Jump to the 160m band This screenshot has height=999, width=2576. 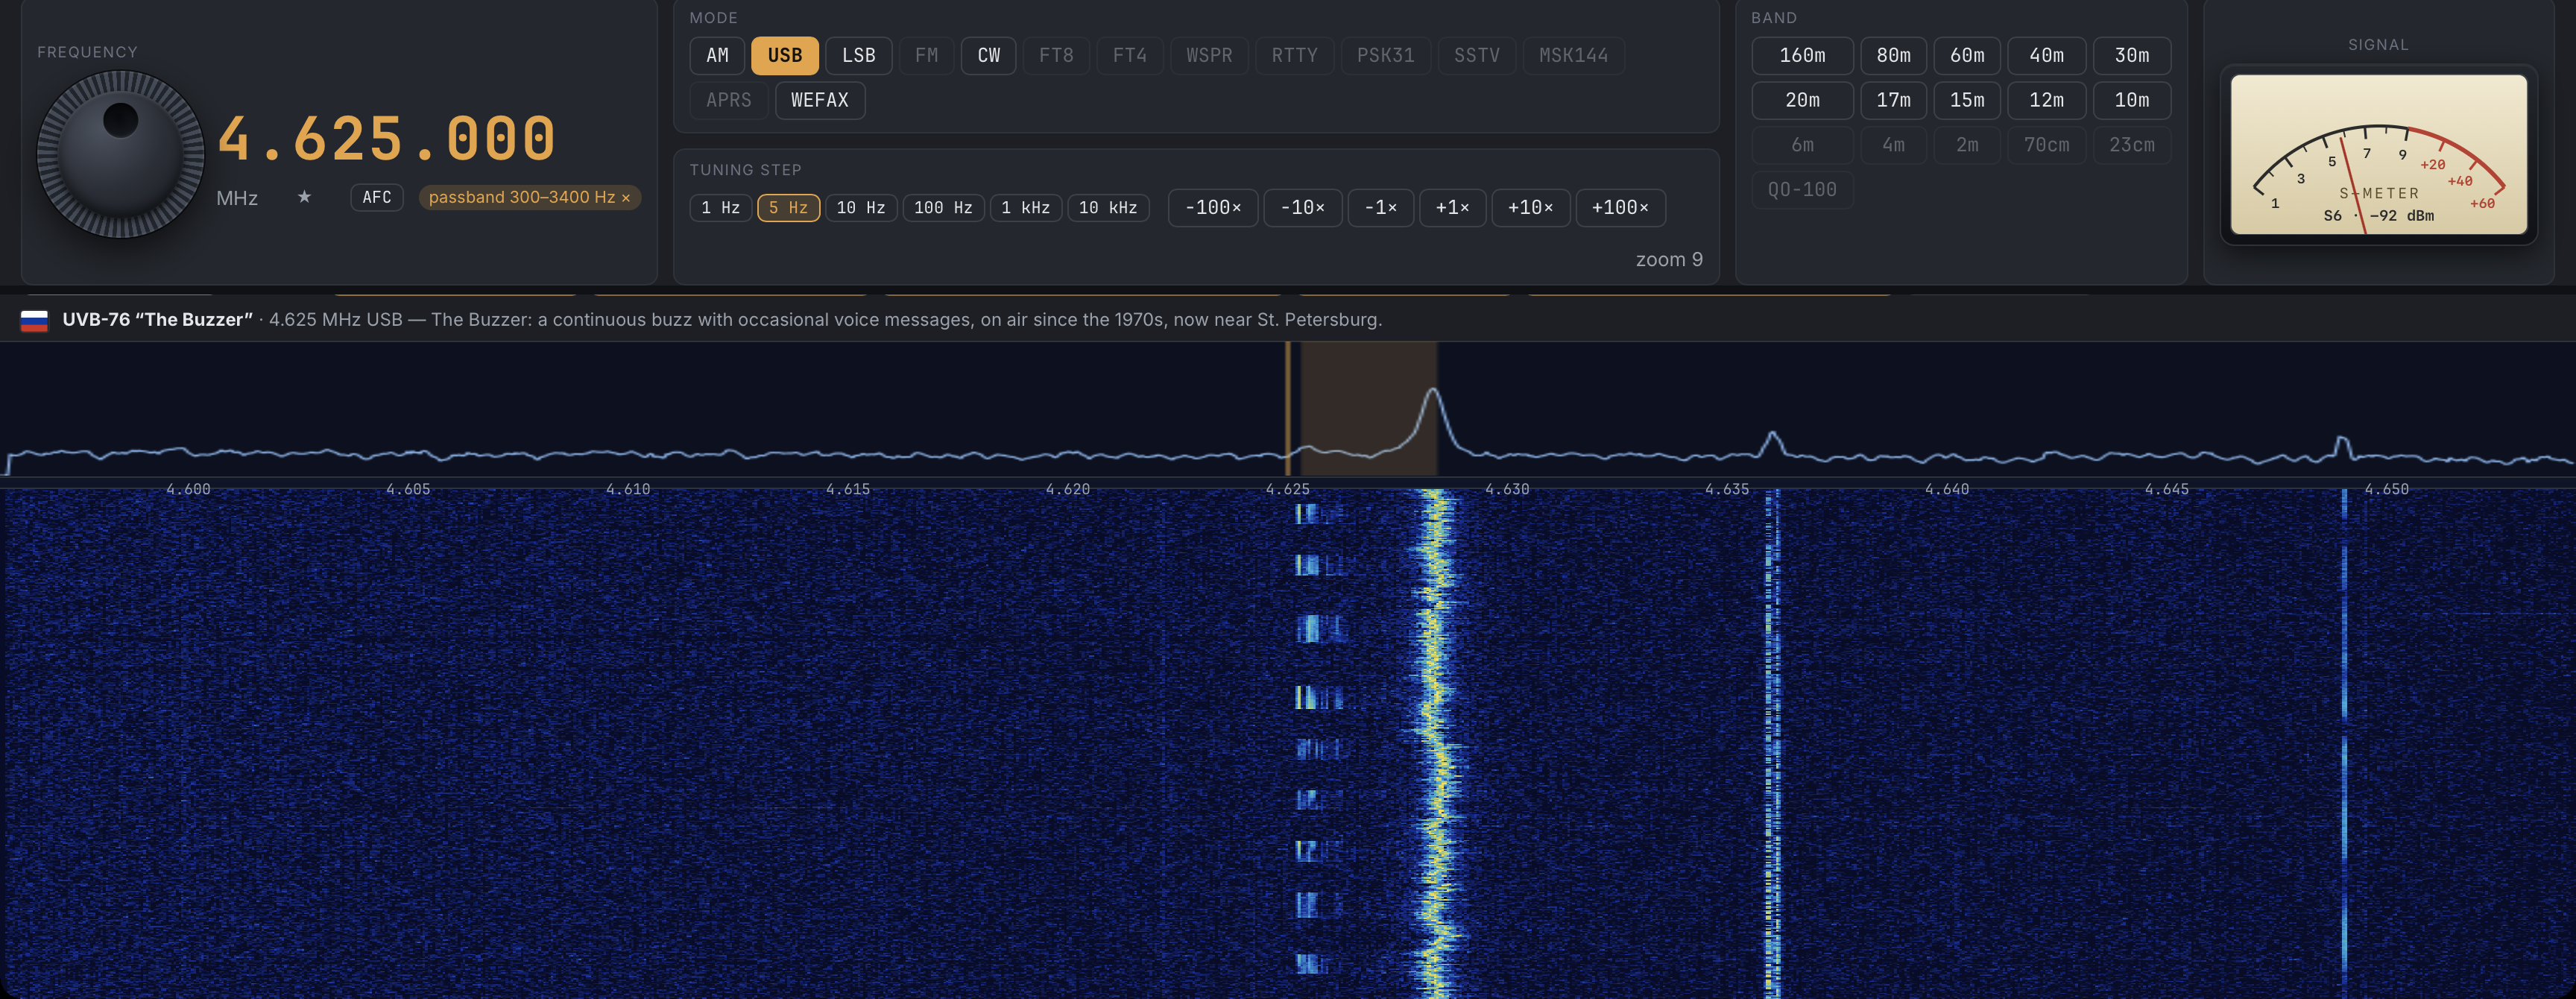[x=1802, y=55]
